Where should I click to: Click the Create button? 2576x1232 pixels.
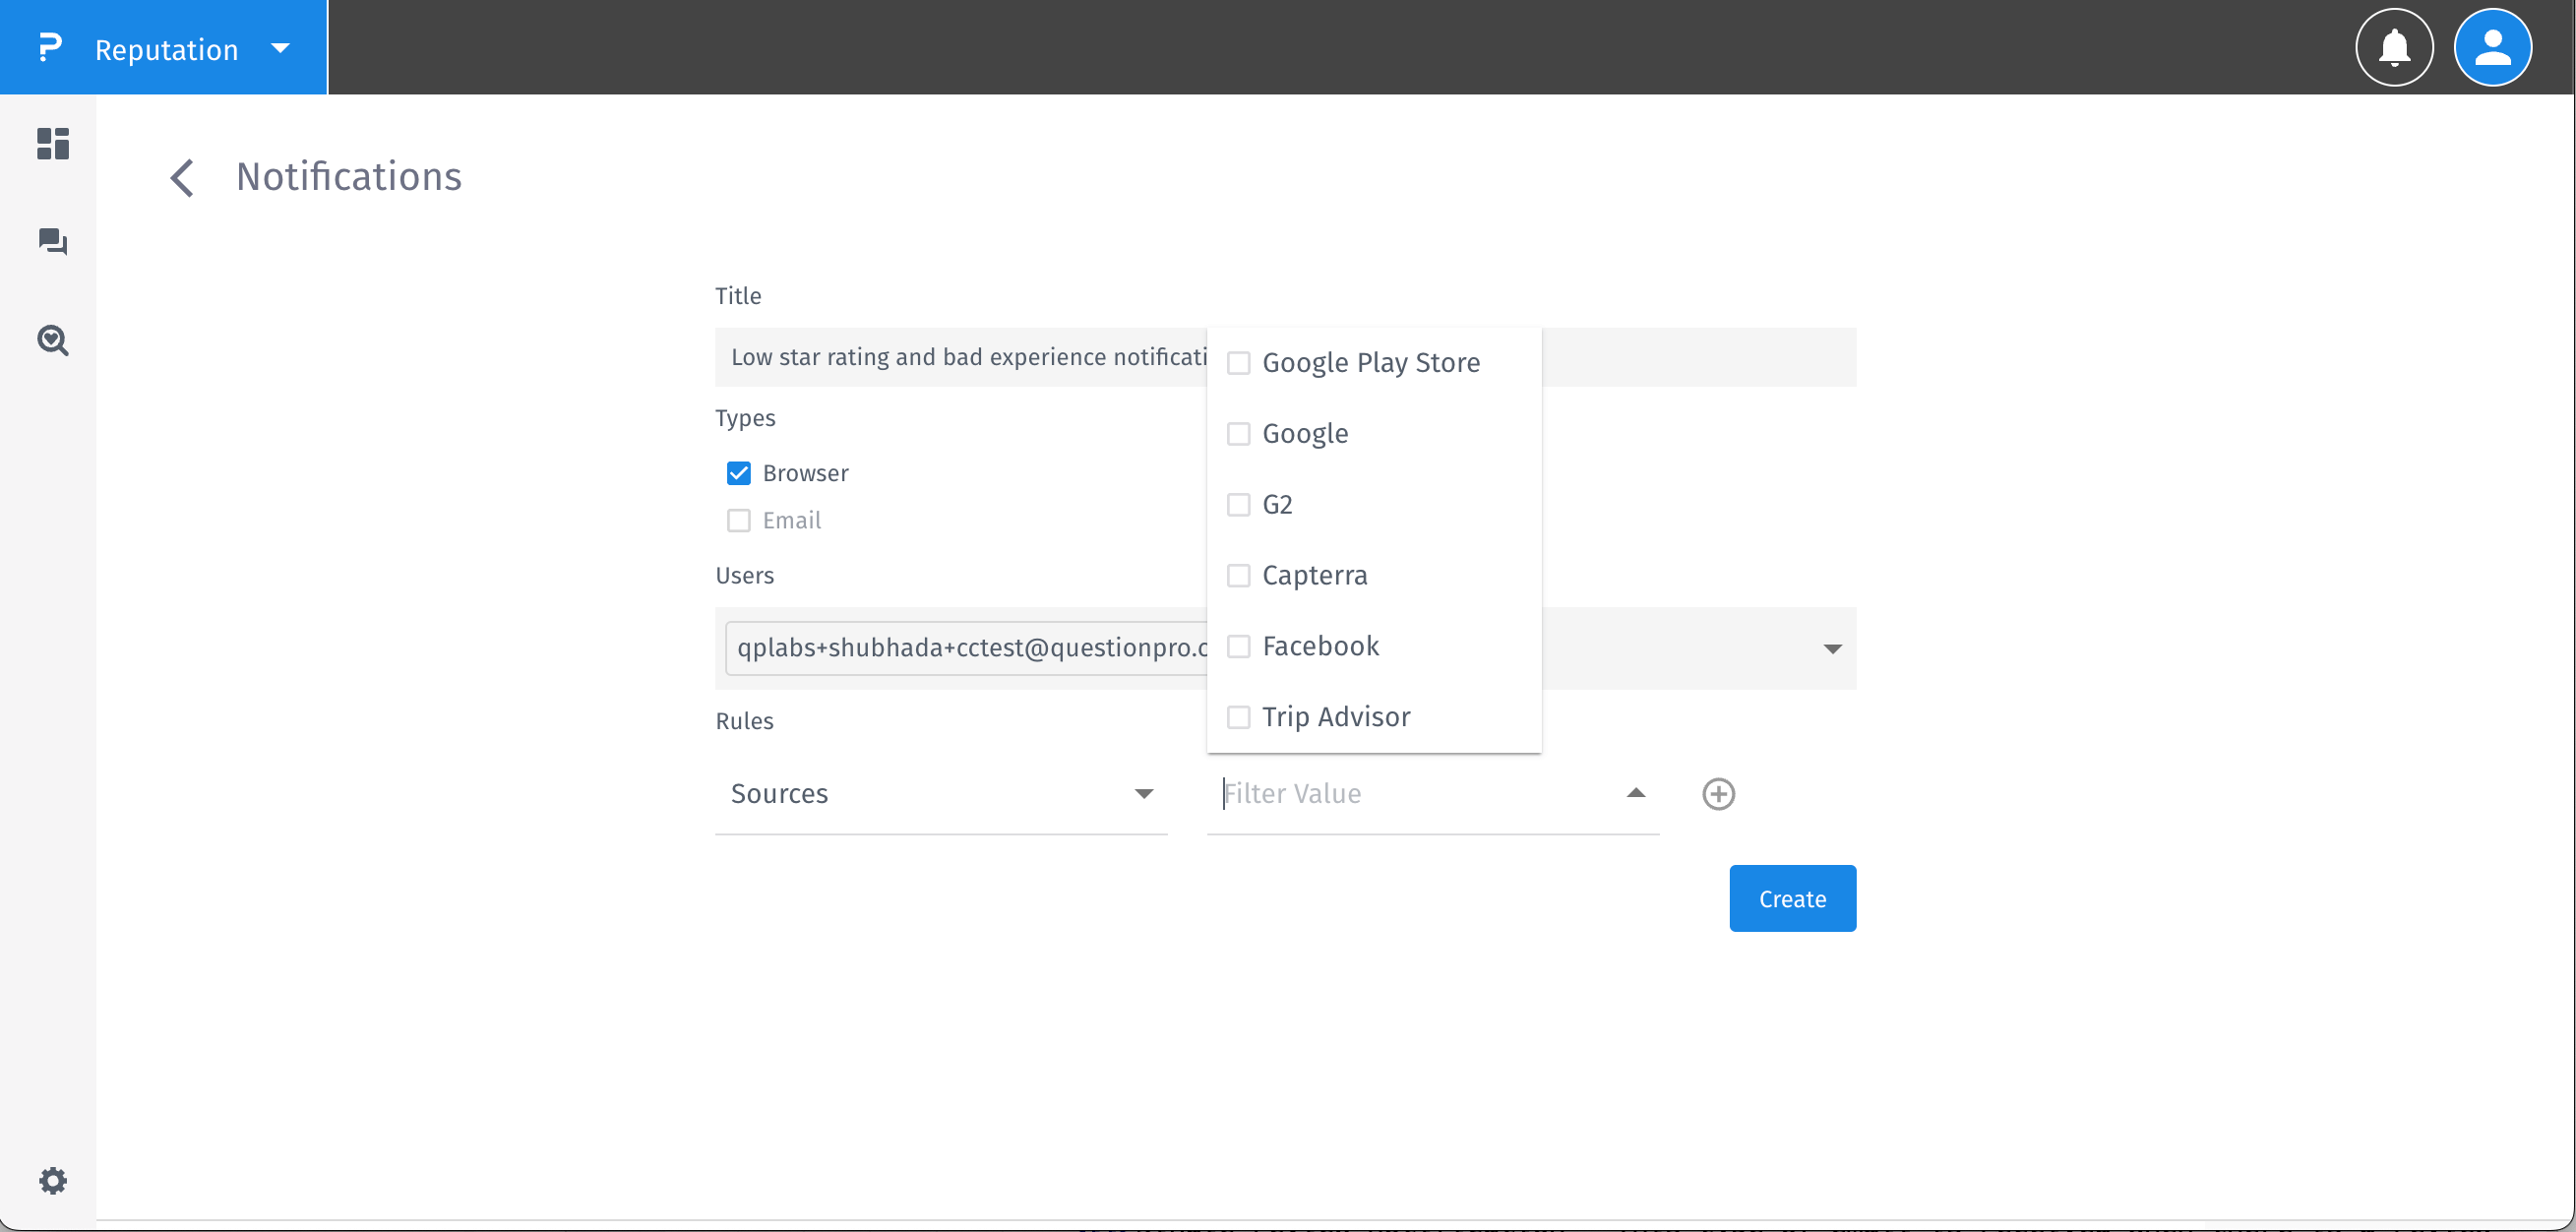pyautogui.click(x=1791, y=898)
